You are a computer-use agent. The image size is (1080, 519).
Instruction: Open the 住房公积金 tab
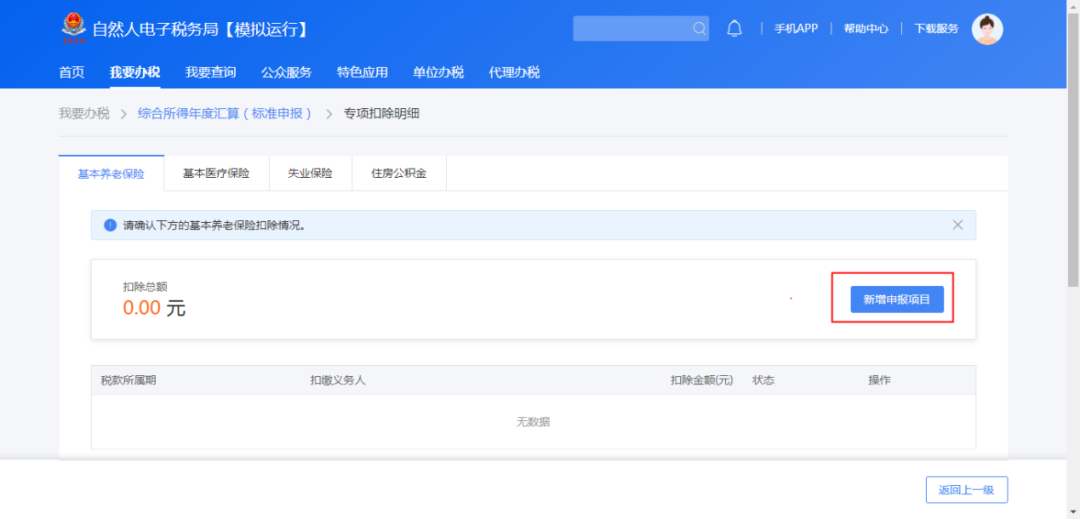click(399, 173)
